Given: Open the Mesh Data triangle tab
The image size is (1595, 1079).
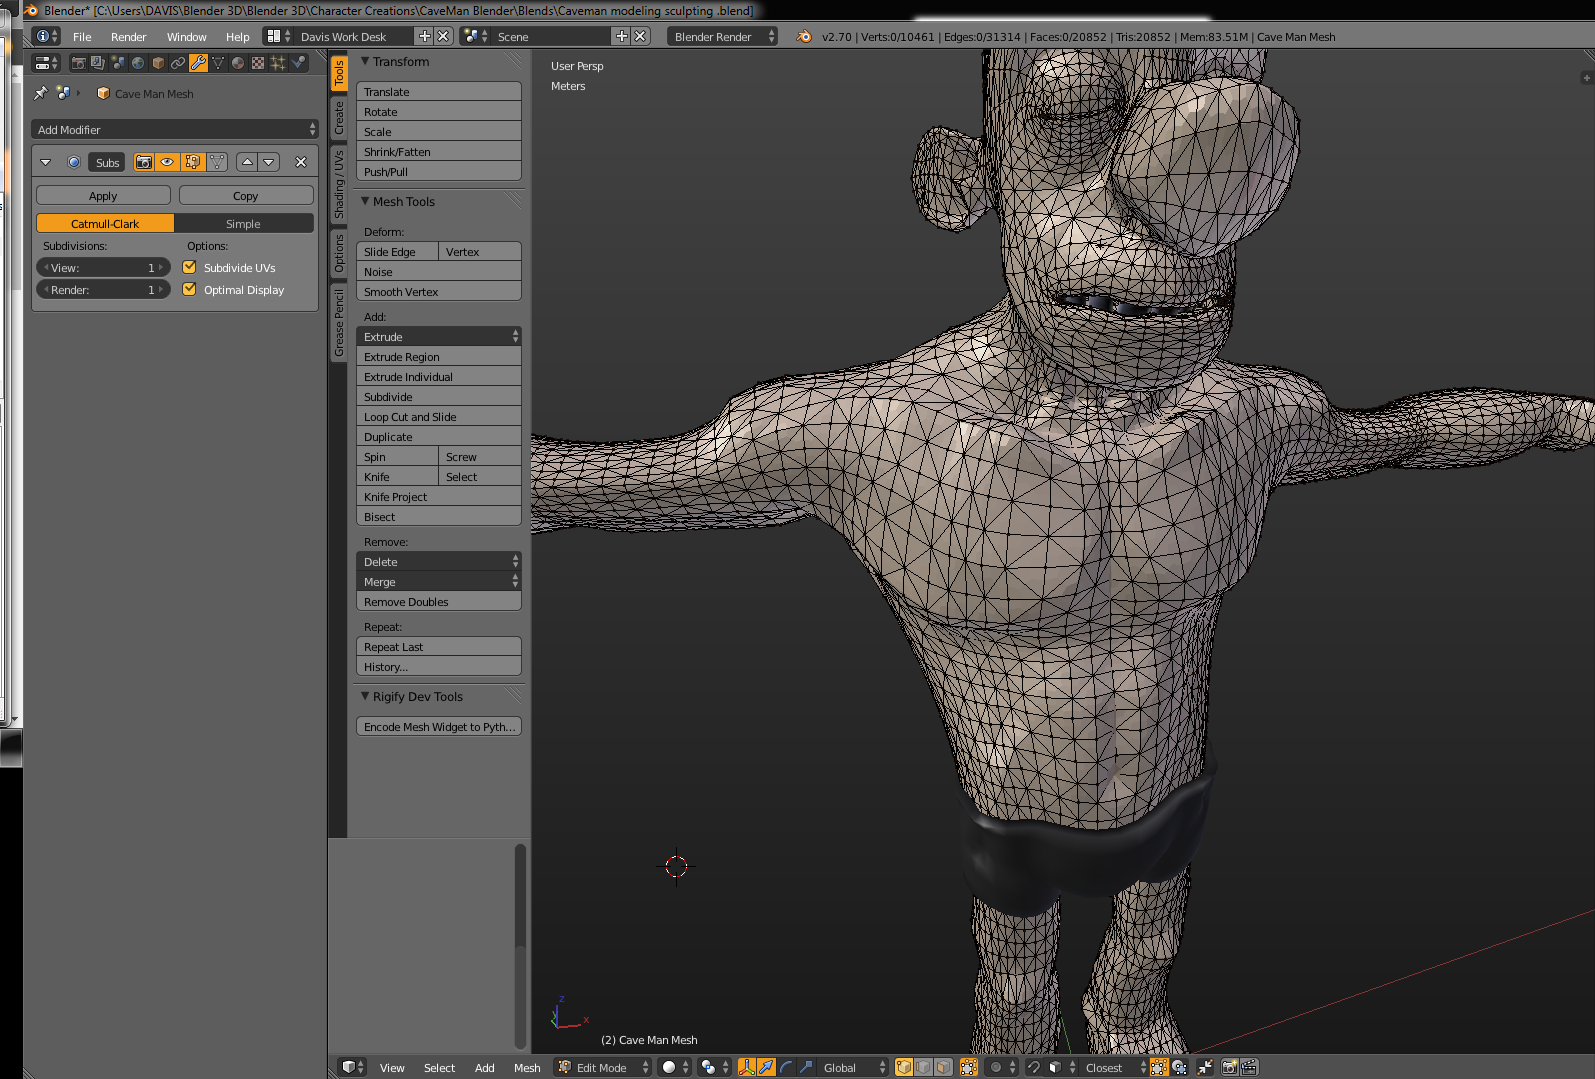Looking at the screenshot, I should 218,63.
